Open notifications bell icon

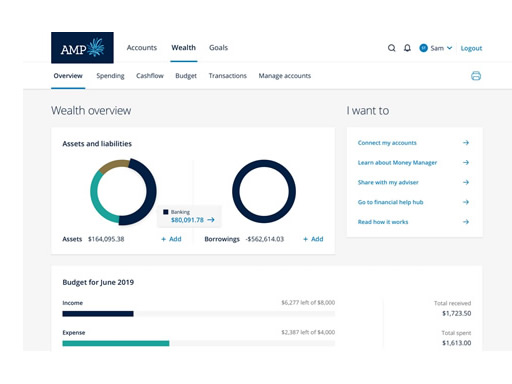click(x=407, y=48)
